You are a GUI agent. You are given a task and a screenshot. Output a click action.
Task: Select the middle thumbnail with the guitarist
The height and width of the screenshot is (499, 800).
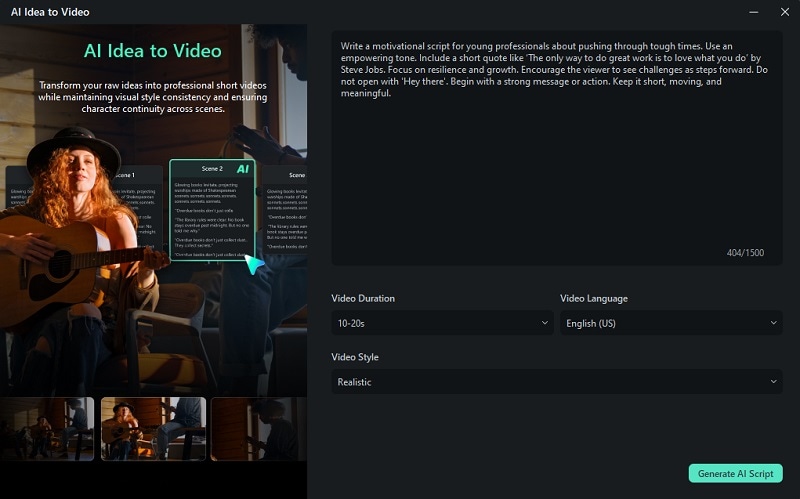[x=154, y=429]
